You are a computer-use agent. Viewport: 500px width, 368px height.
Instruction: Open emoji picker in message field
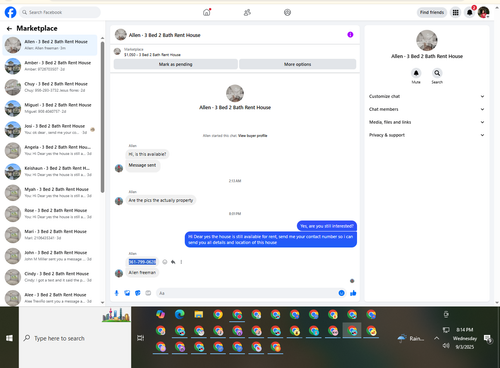coord(341,293)
